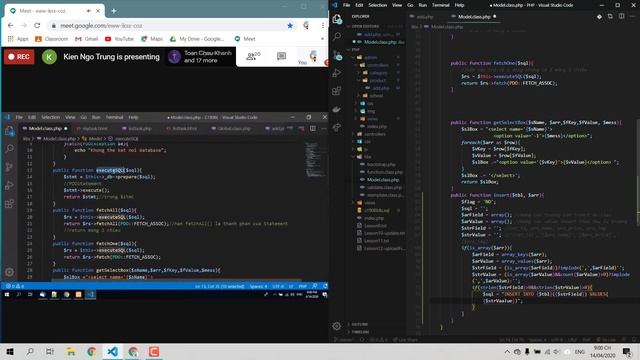Open the Apps bookmarks shortcut
The image size is (640, 360).
pos(18,39)
